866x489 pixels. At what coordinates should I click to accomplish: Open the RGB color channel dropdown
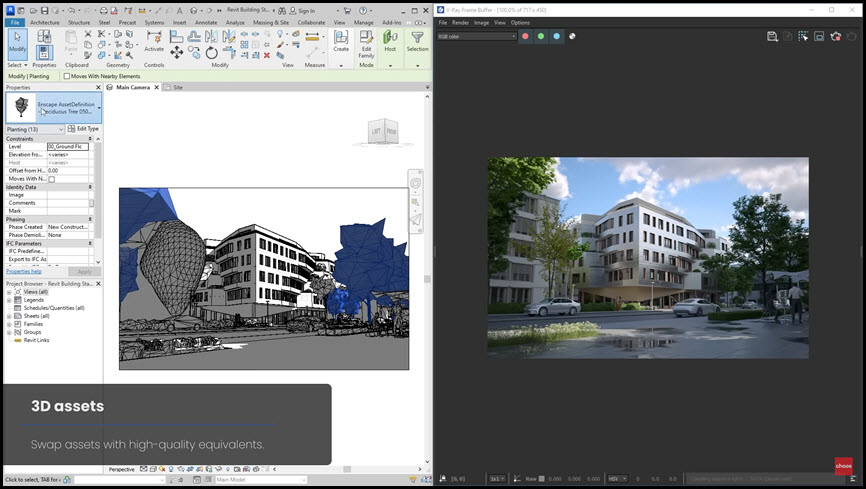point(477,36)
